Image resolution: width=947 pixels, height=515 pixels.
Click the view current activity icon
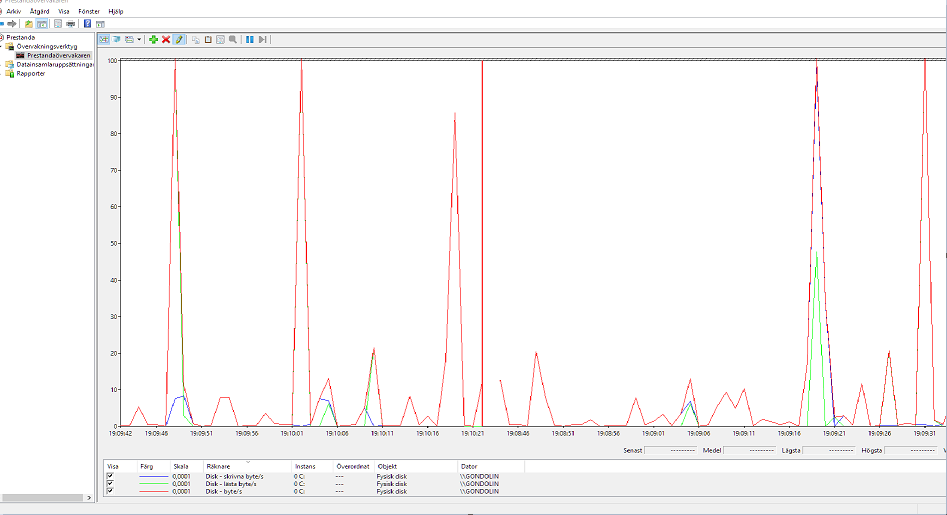click(x=104, y=39)
